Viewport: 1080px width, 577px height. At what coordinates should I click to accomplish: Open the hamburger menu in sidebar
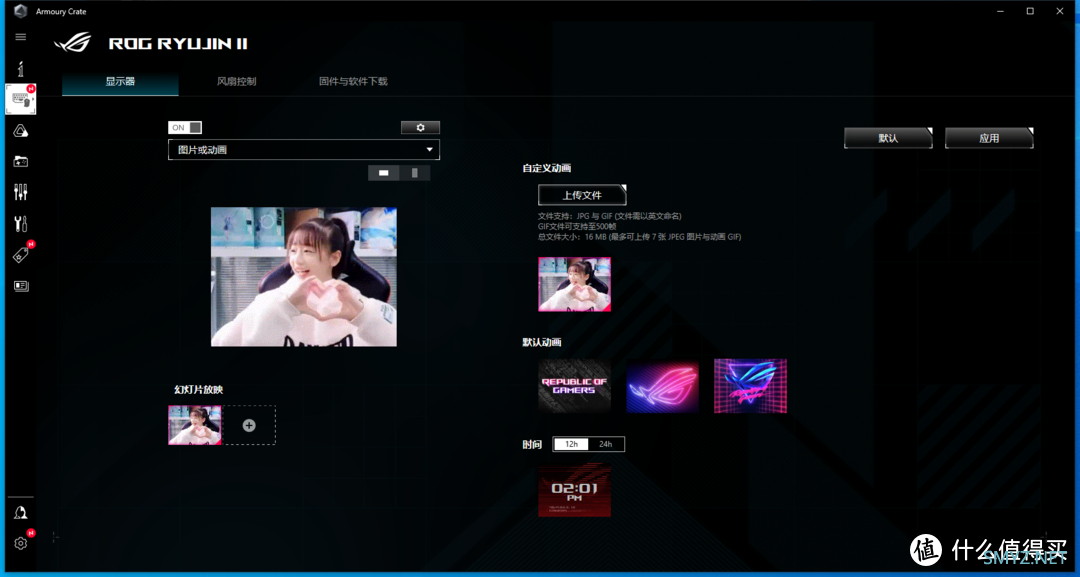point(21,37)
